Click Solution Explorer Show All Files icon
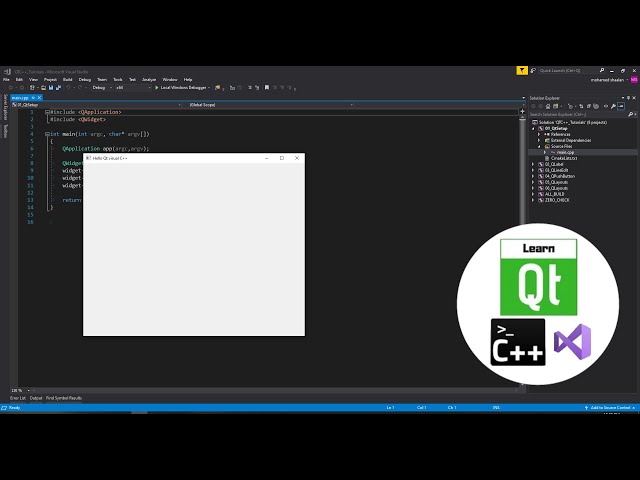 pos(596,107)
